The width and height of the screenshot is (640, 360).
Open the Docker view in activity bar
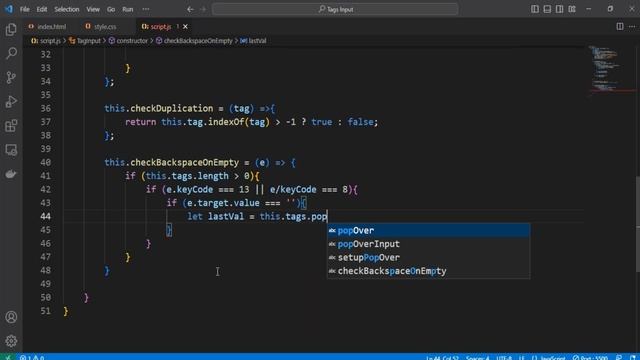[11, 174]
